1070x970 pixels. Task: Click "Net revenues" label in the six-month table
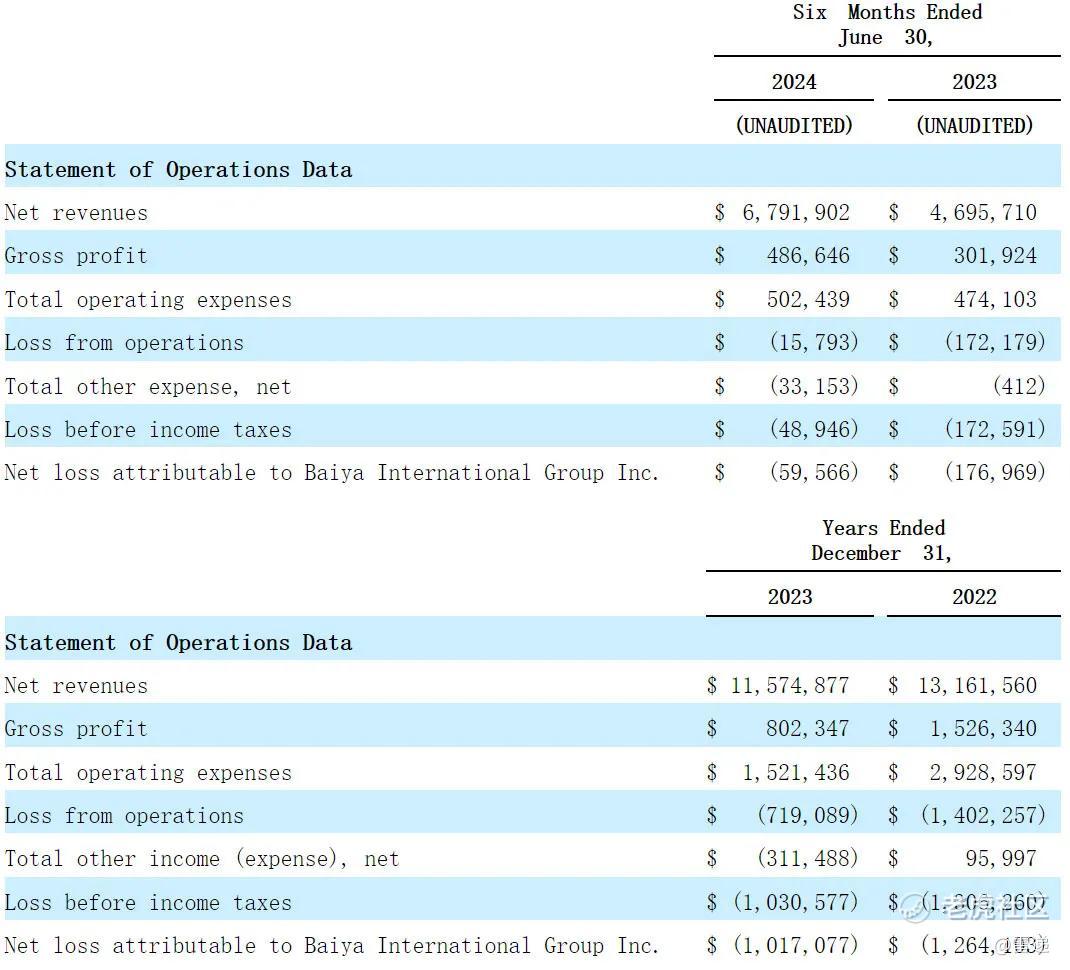(76, 213)
